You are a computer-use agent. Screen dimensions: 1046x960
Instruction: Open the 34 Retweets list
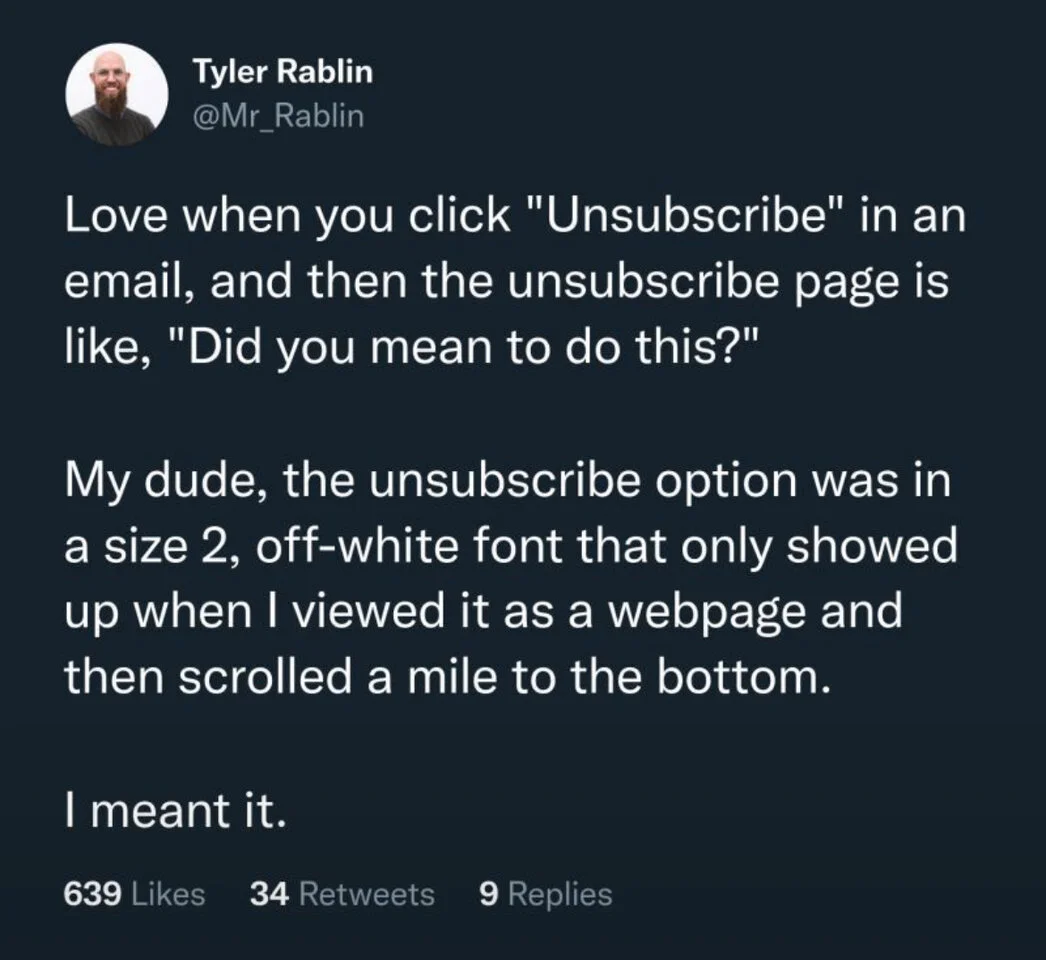pyautogui.click(x=341, y=893)
